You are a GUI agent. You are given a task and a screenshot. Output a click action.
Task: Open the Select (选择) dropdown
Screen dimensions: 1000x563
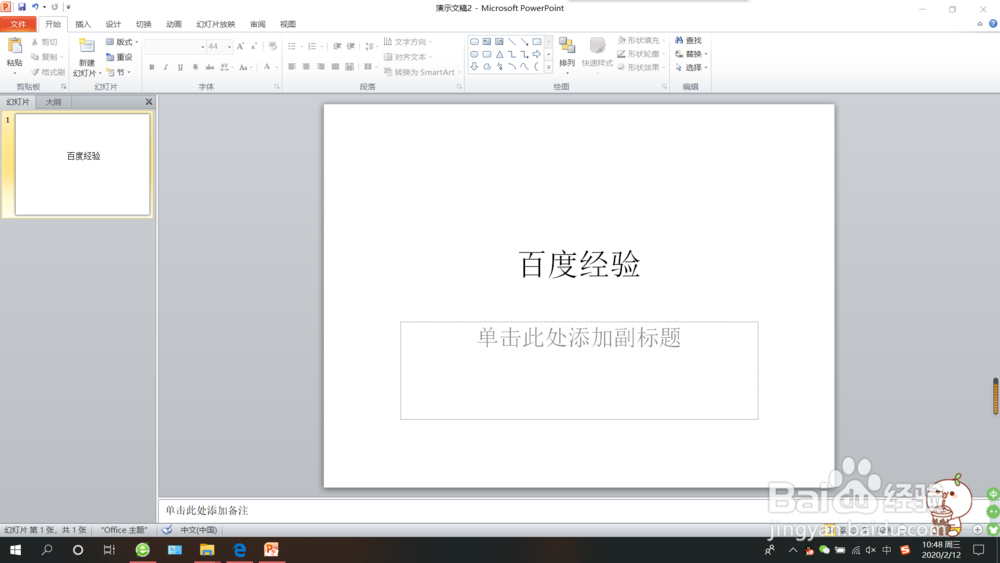691,68
